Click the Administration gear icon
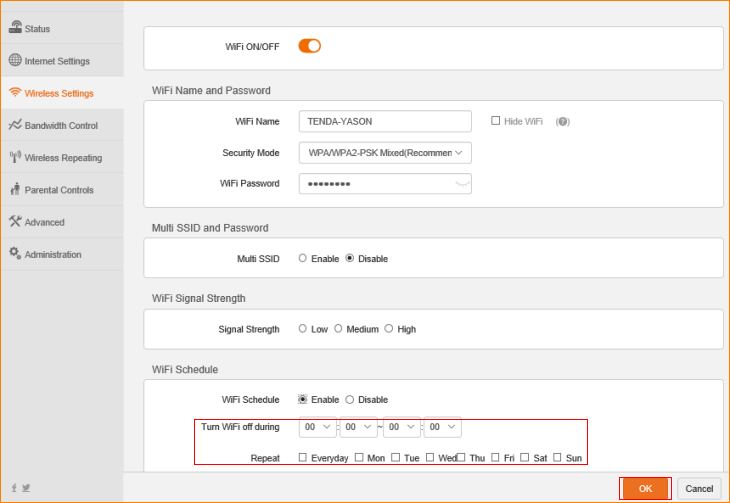730x503 pixels. [x=15, y=254]
